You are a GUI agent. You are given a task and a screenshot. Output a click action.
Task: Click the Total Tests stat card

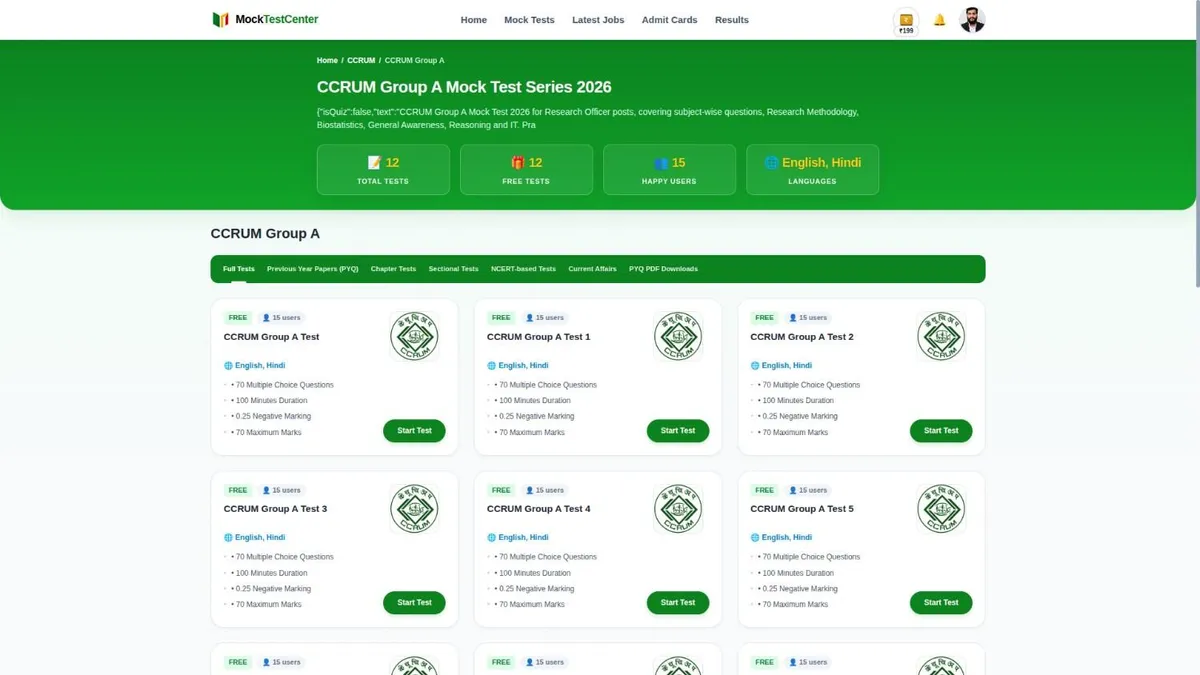coord(383,169)
